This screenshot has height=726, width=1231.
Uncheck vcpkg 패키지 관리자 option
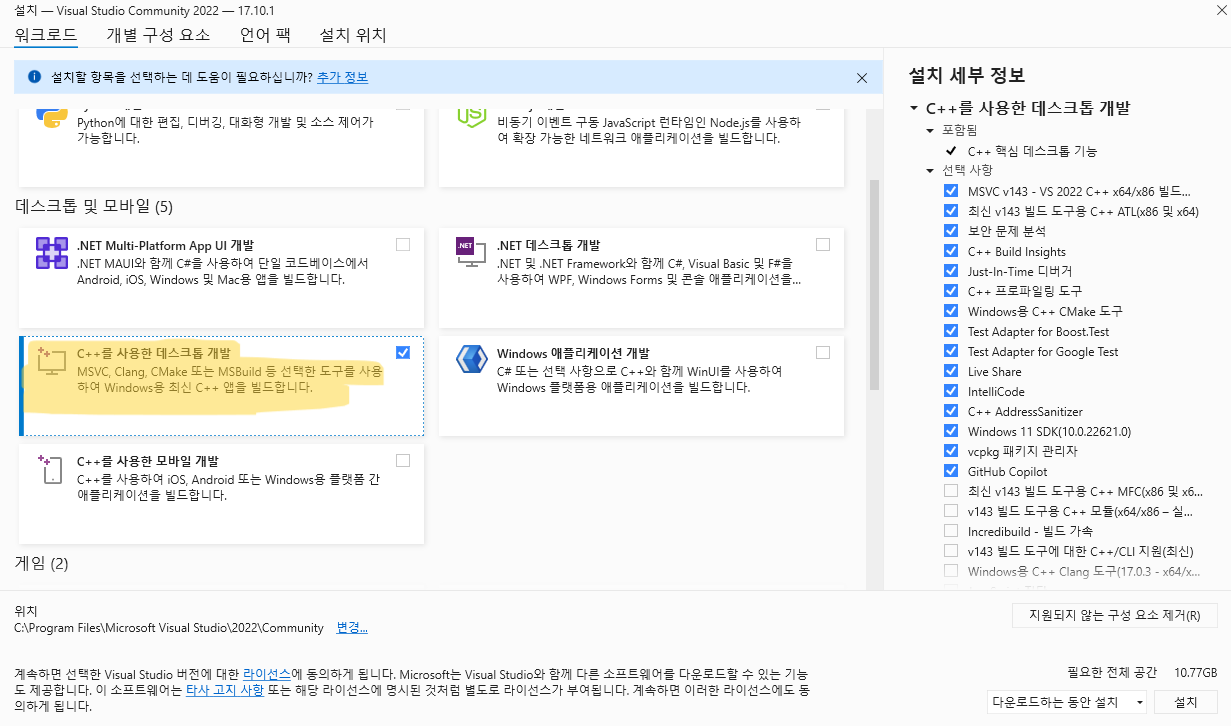950,451
